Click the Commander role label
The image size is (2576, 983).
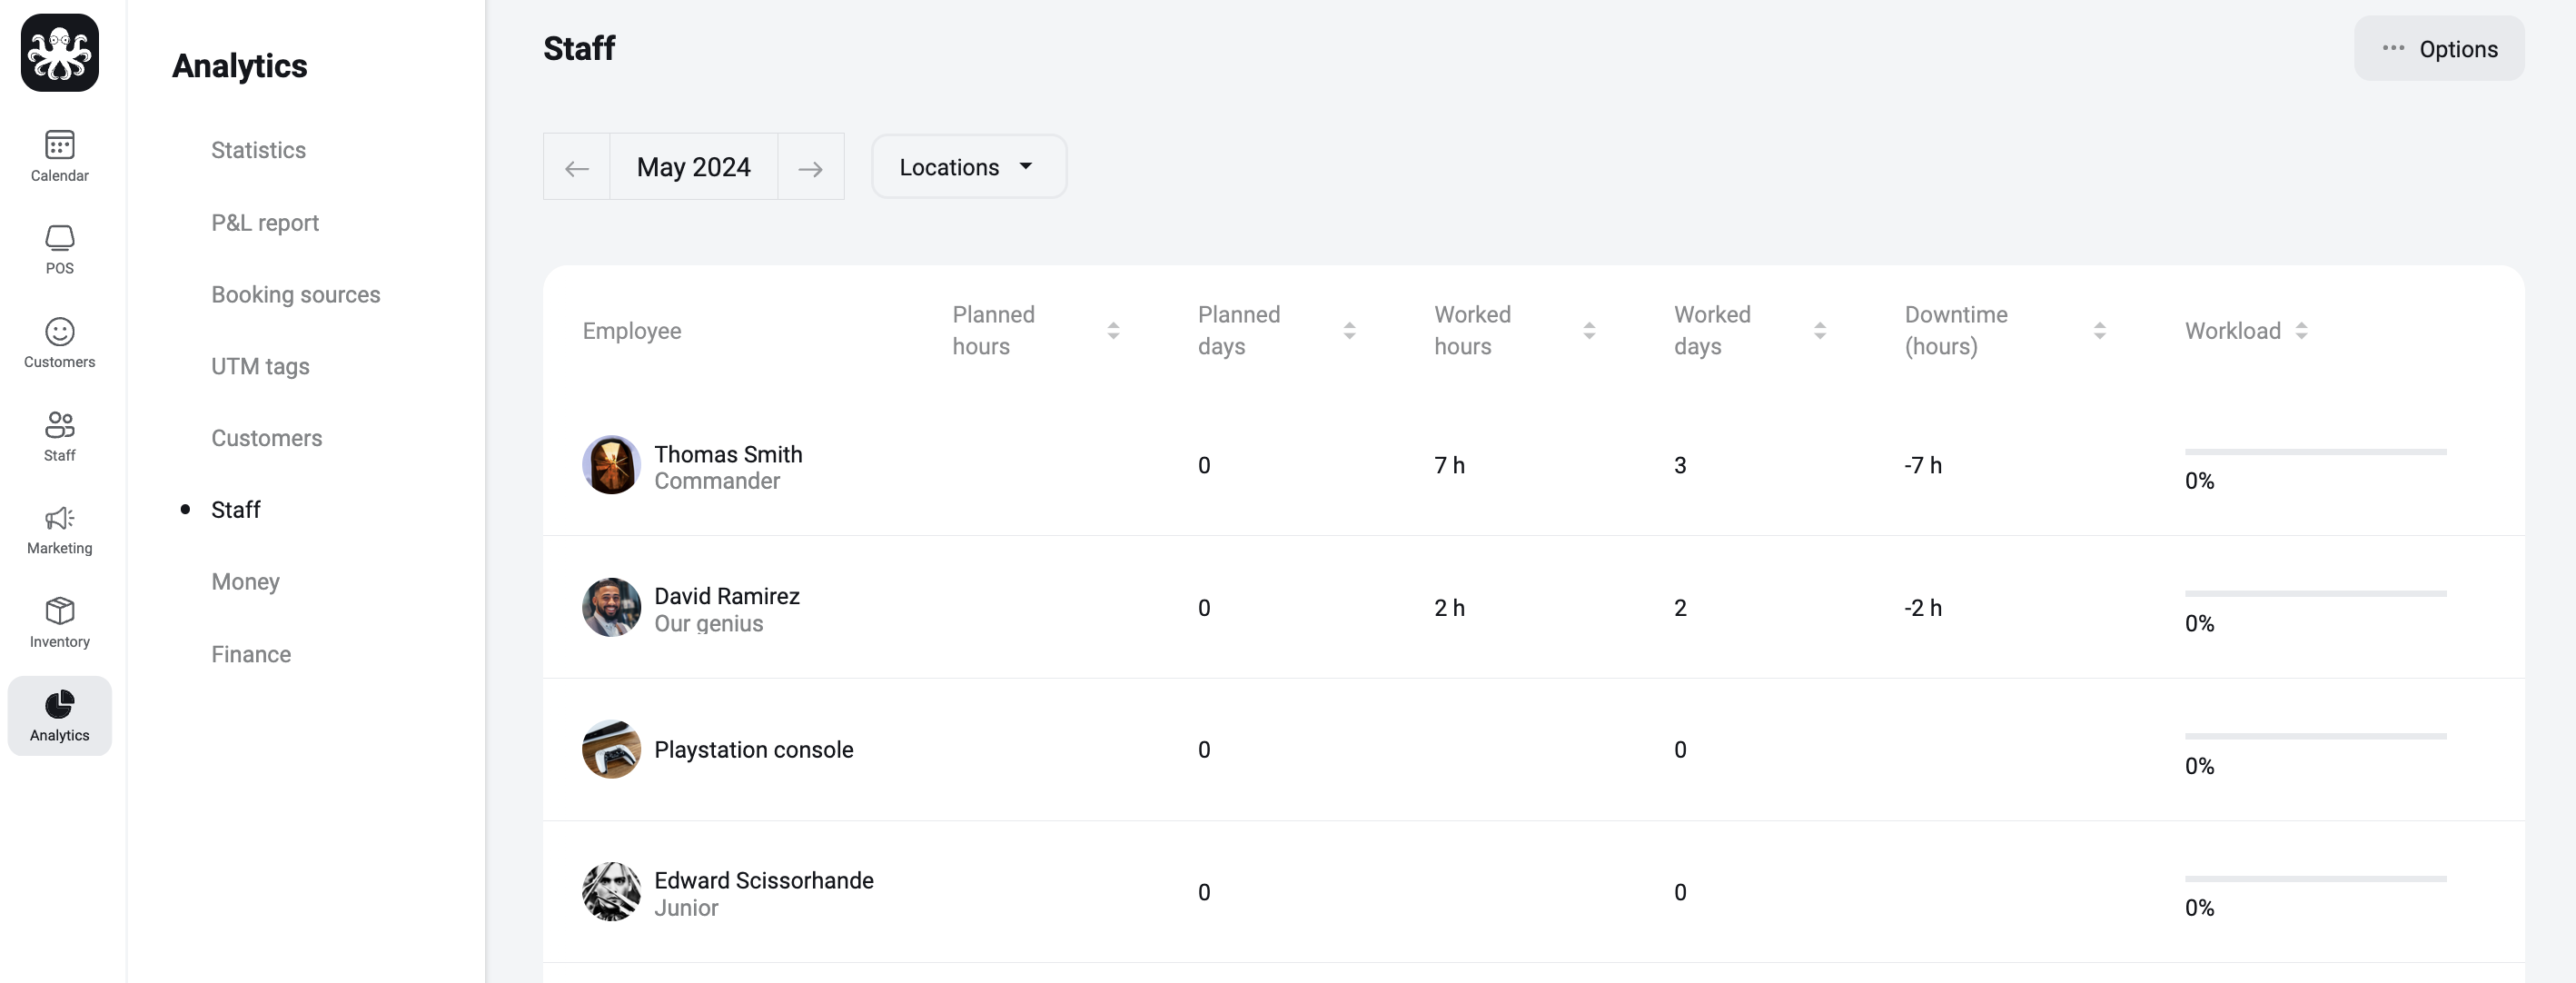(717, 481)
